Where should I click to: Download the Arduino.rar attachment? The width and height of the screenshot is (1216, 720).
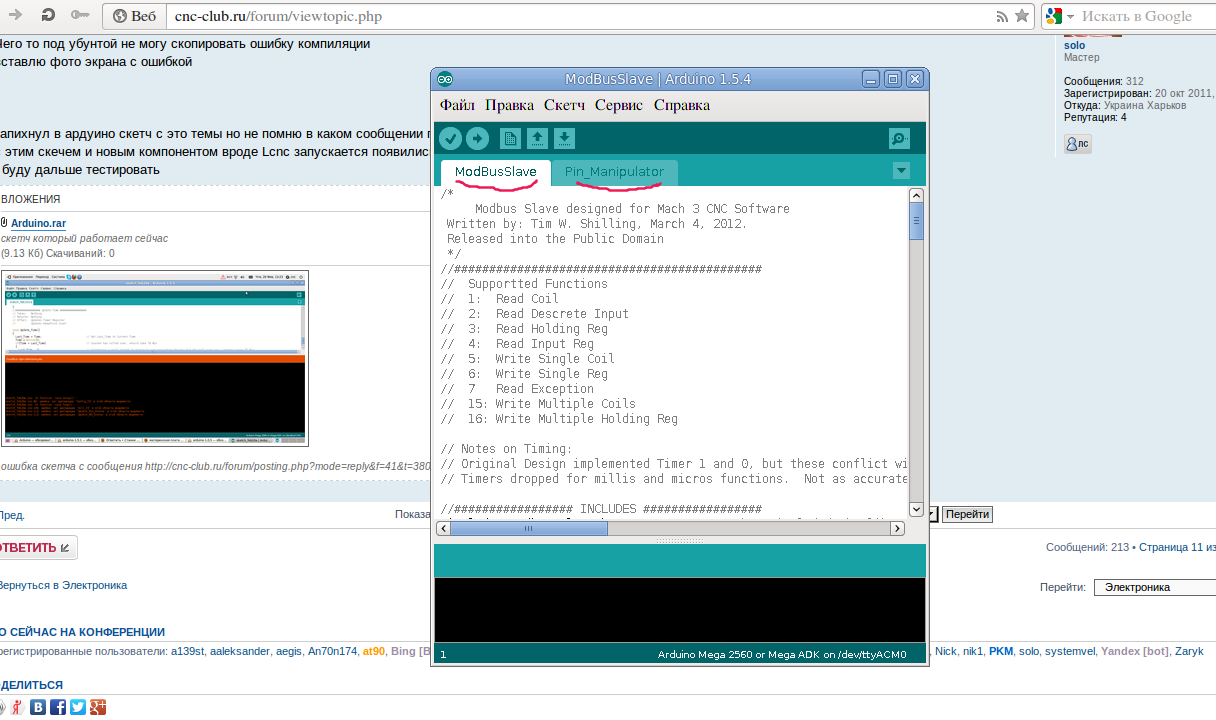click(x=38, y=223)
